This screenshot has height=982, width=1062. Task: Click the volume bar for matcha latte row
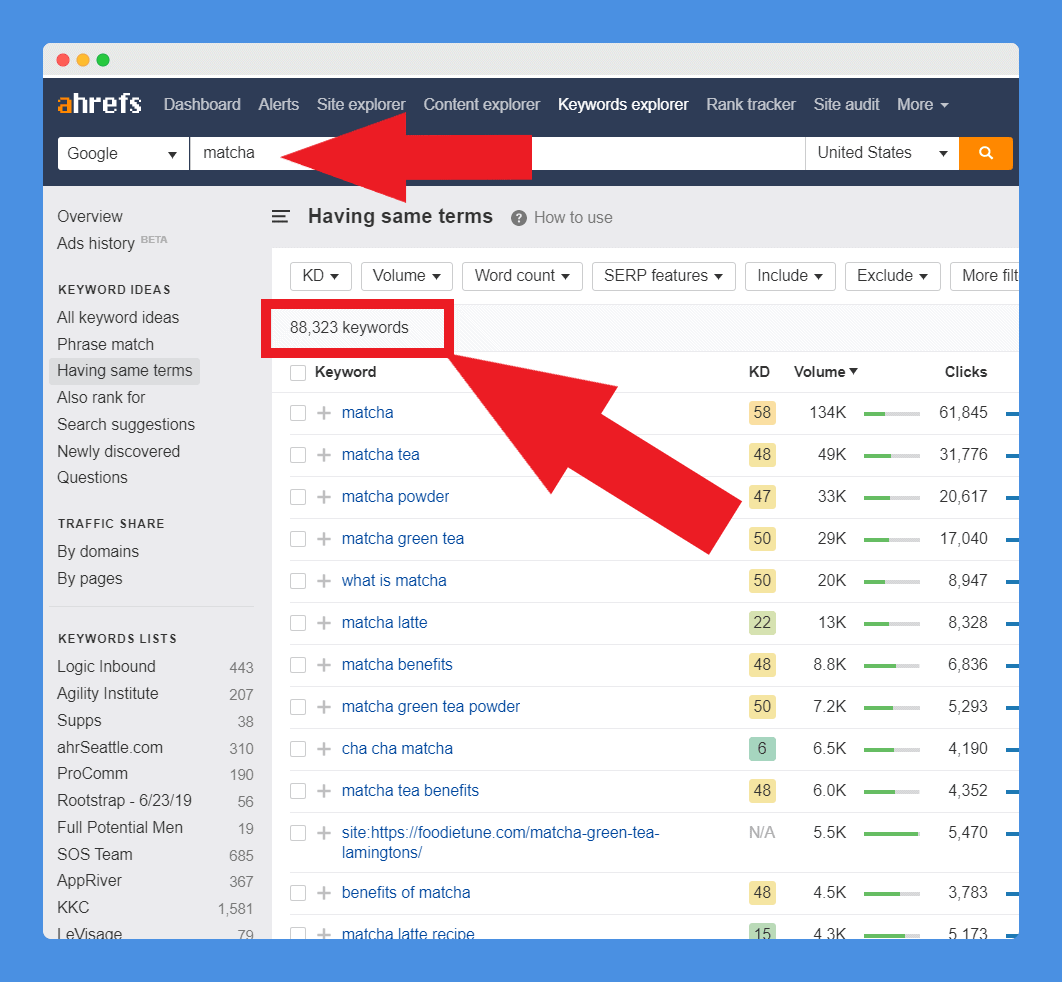tap(891, 623)
